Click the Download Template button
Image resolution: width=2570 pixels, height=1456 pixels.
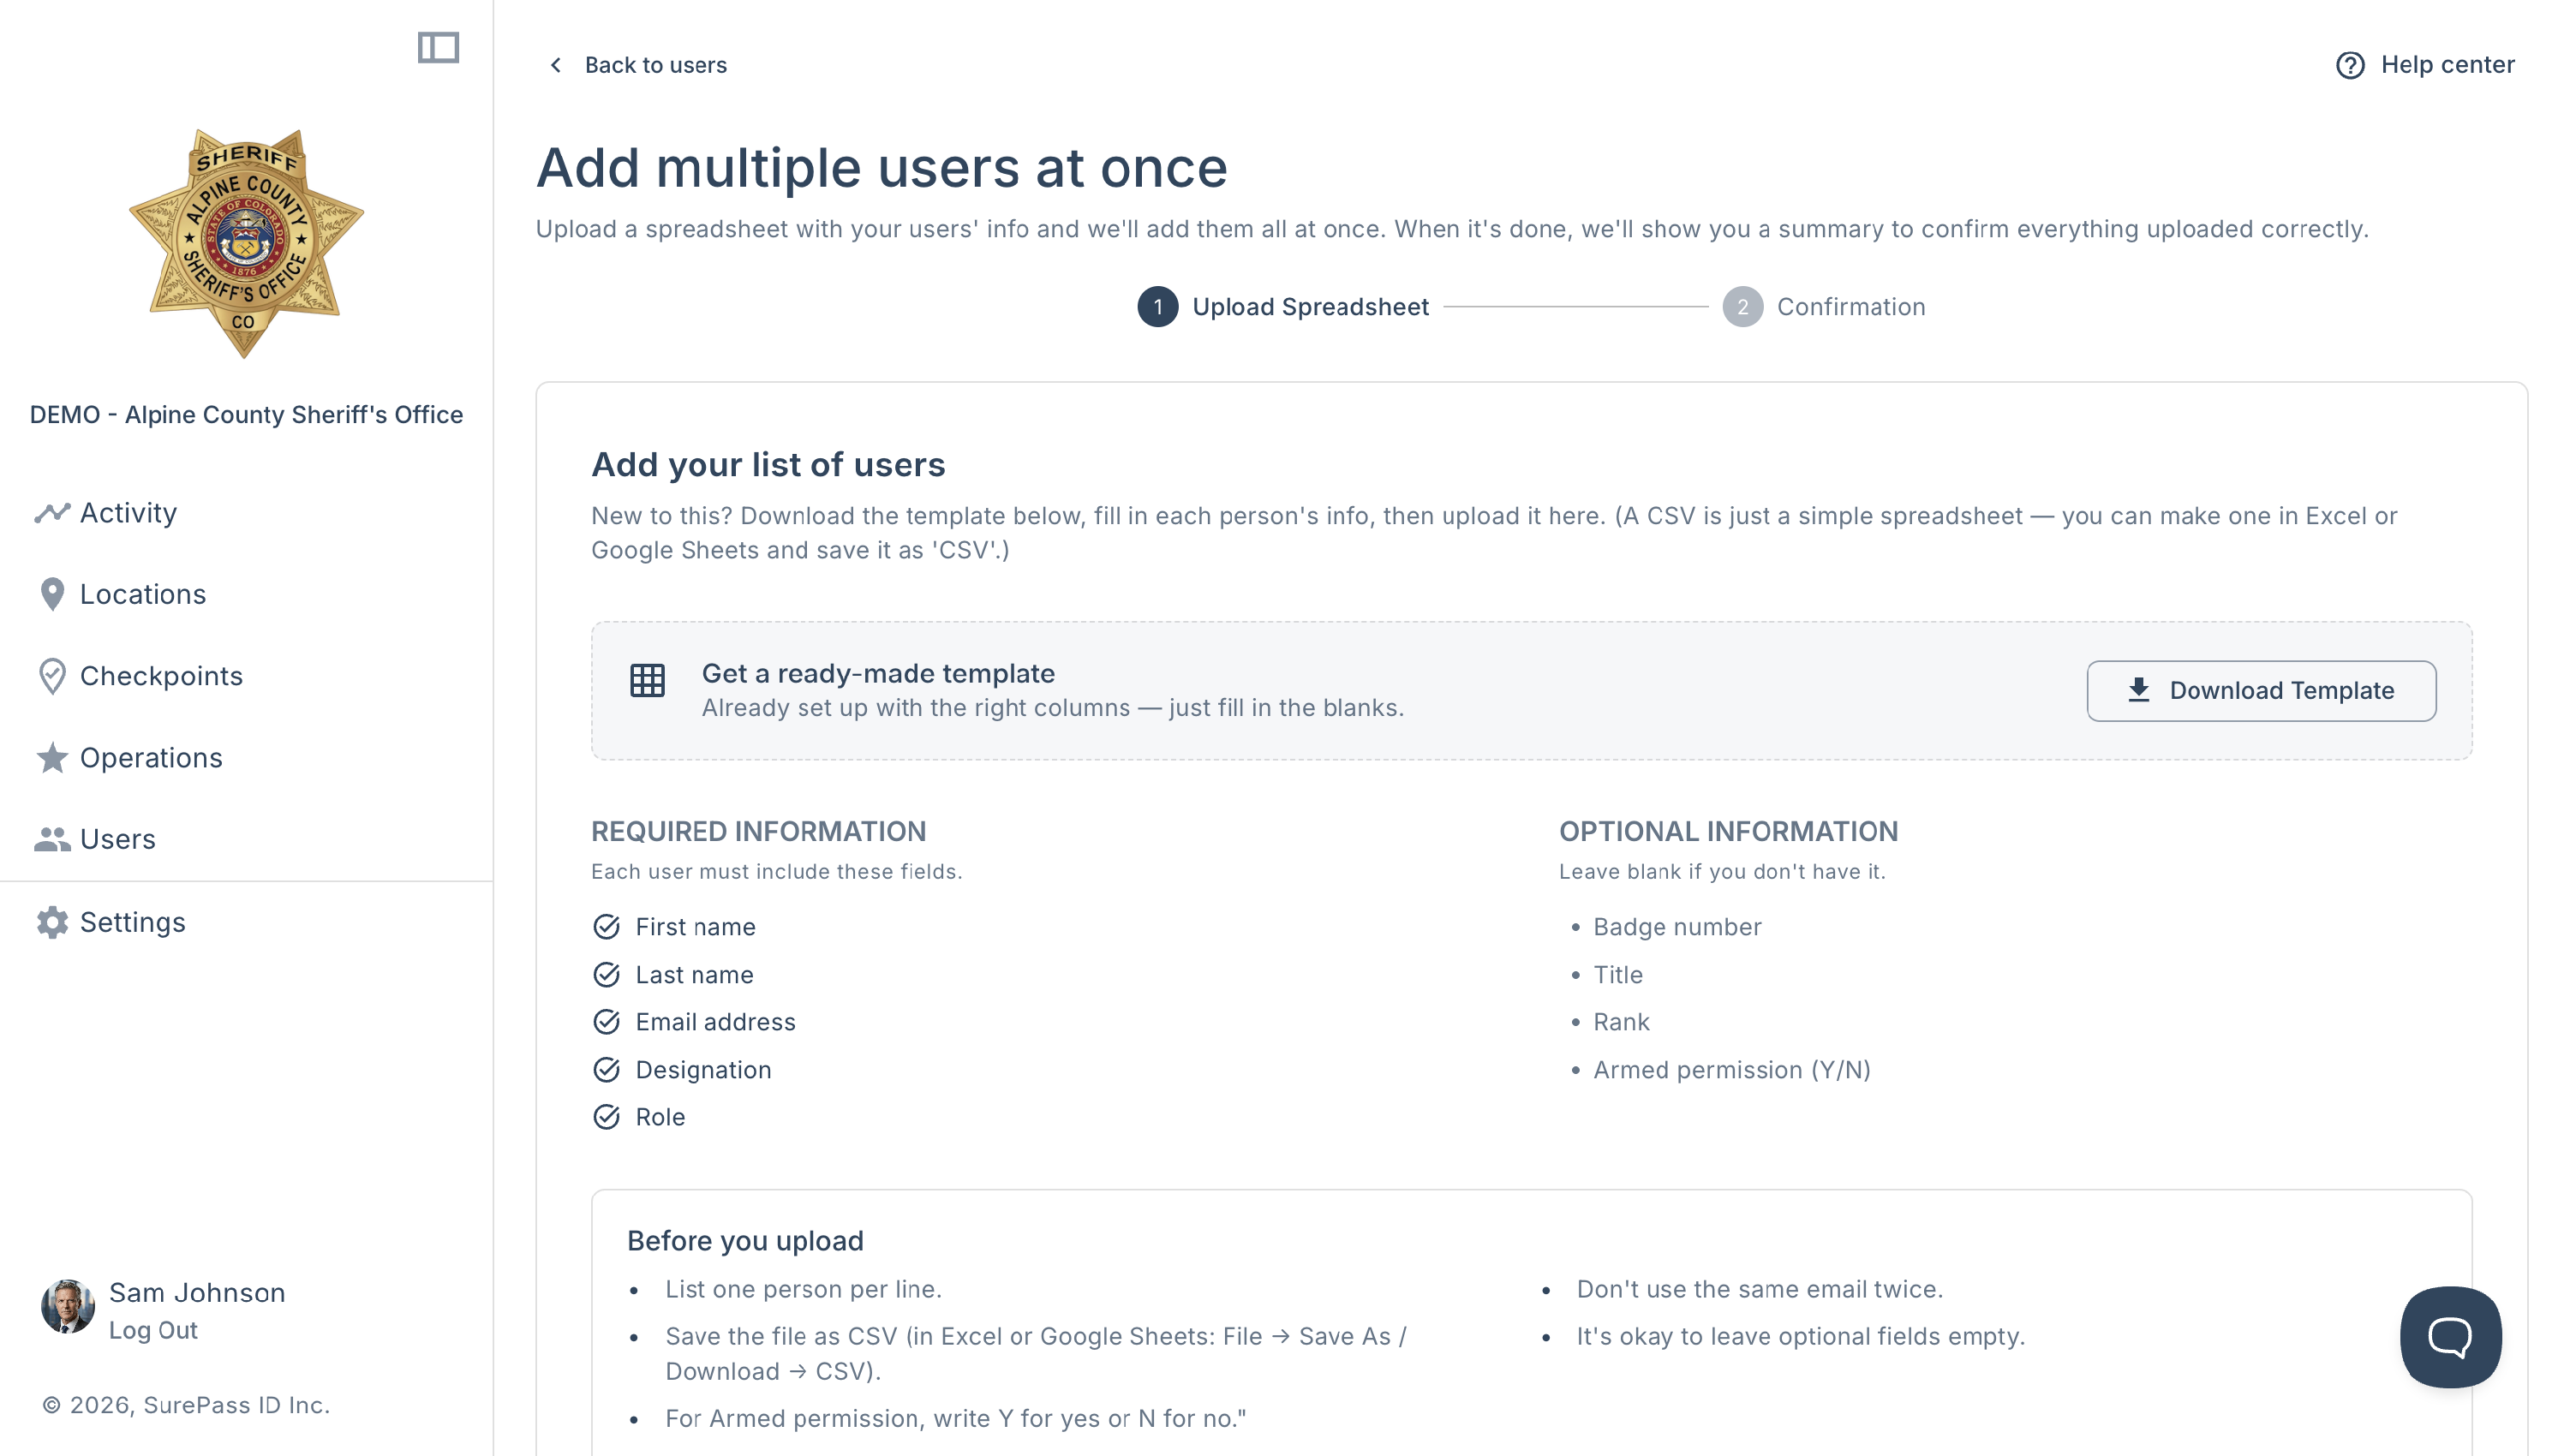2261,691
